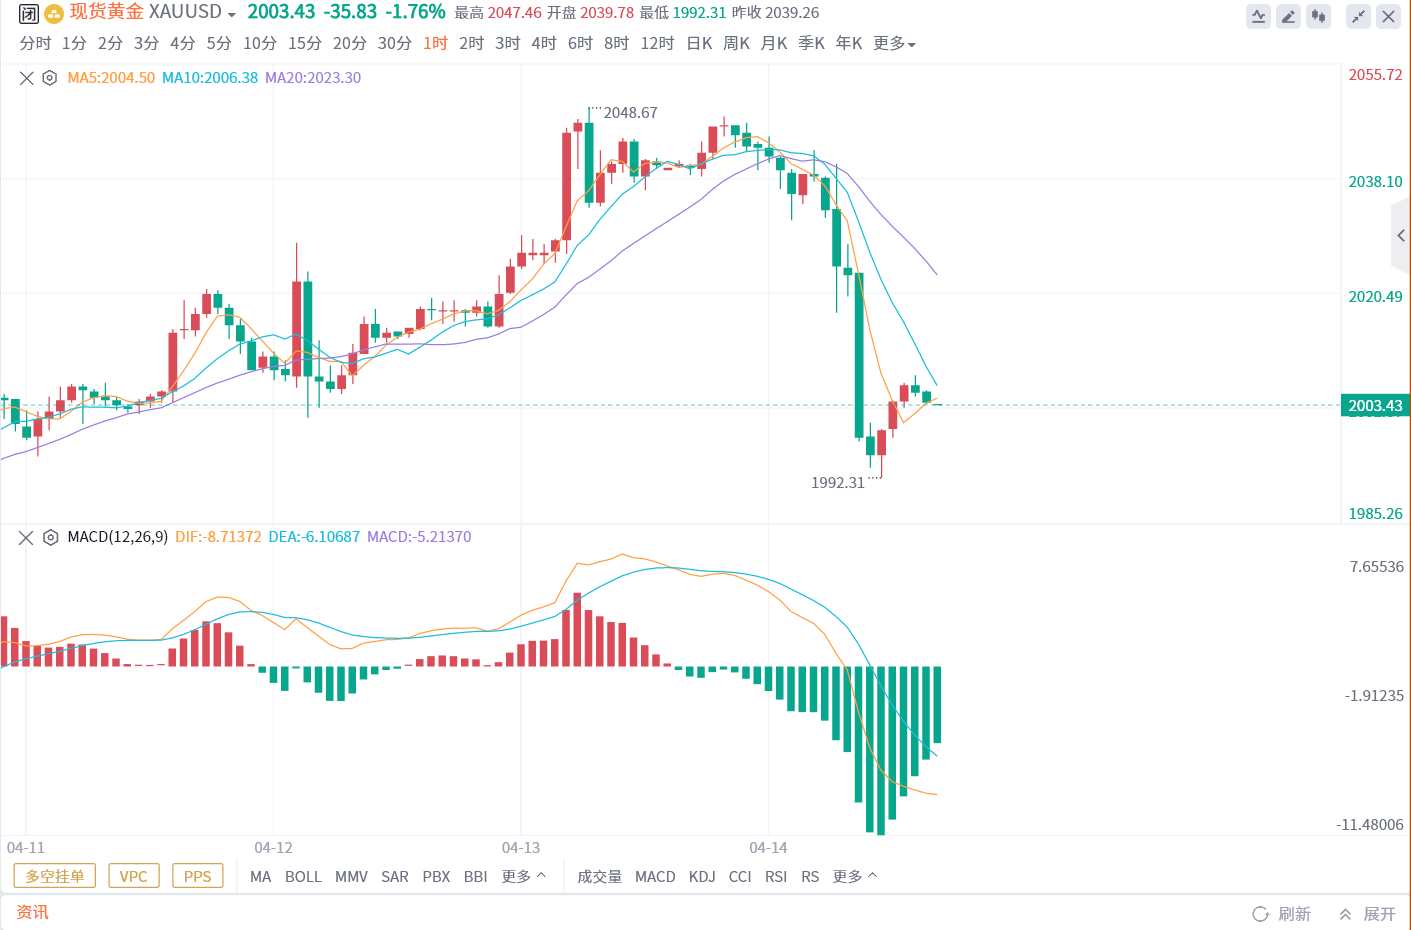The height and width of the screenshot is (930, 1411).
Task: Activate the pencil drawing tool
Action: coord(1288,16)
